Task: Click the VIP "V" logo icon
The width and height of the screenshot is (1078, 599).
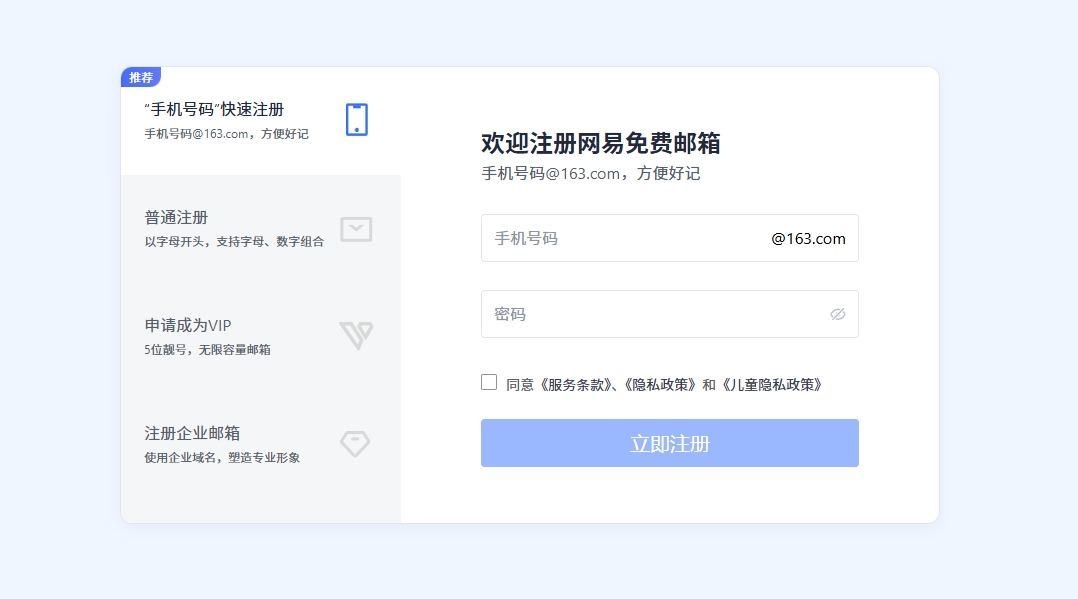Action: 355,335
